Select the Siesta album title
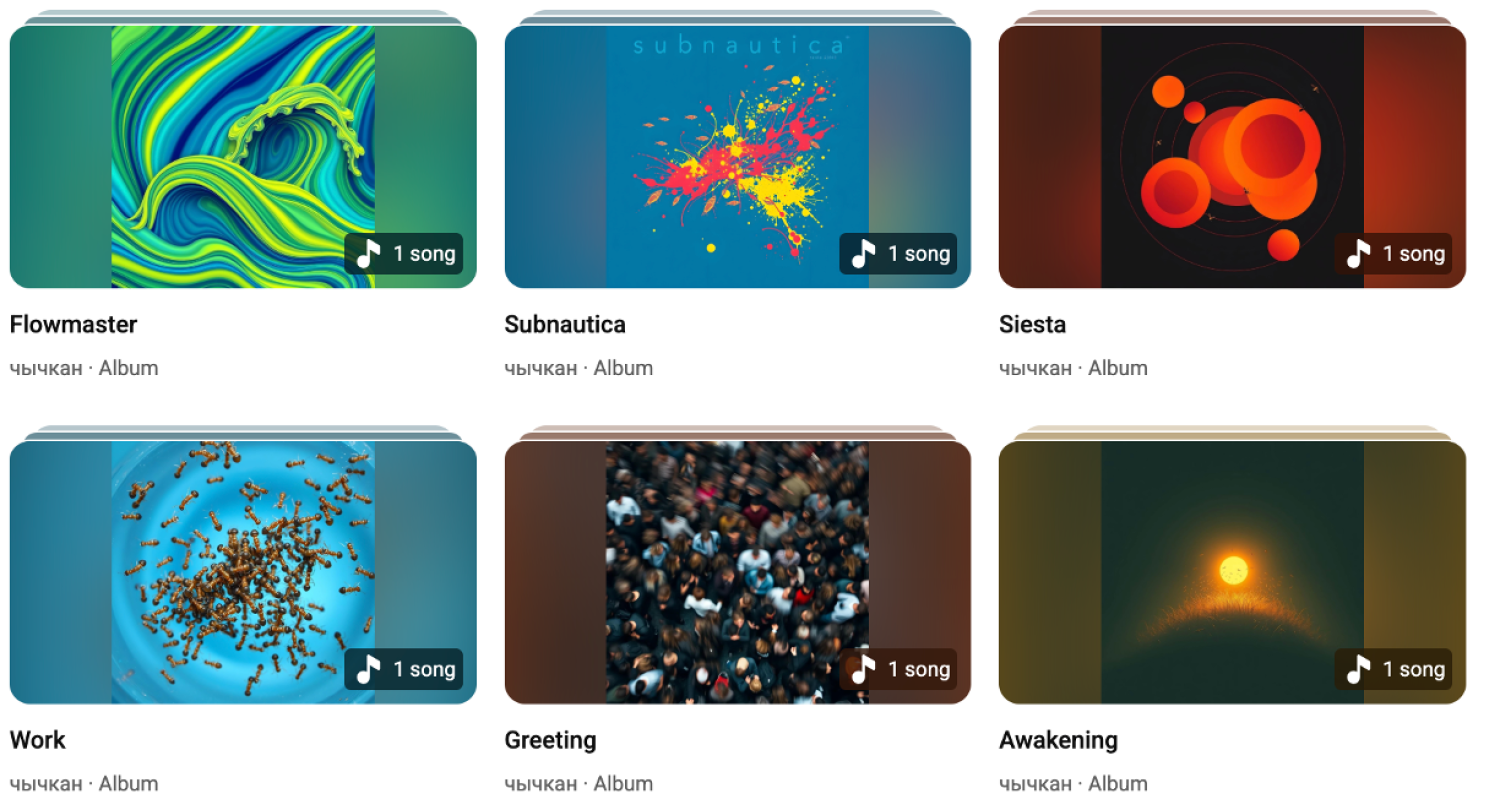Viewport: 1500px width, 799px height. [x=1032, y=324]
